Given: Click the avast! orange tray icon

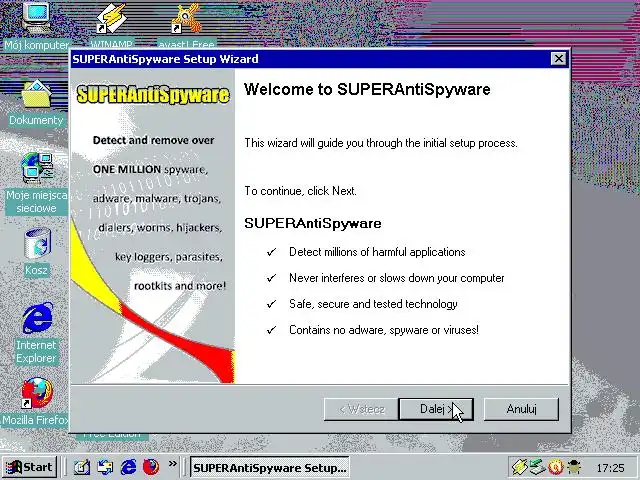Looking at the screenshot, I should coord(556,467).
